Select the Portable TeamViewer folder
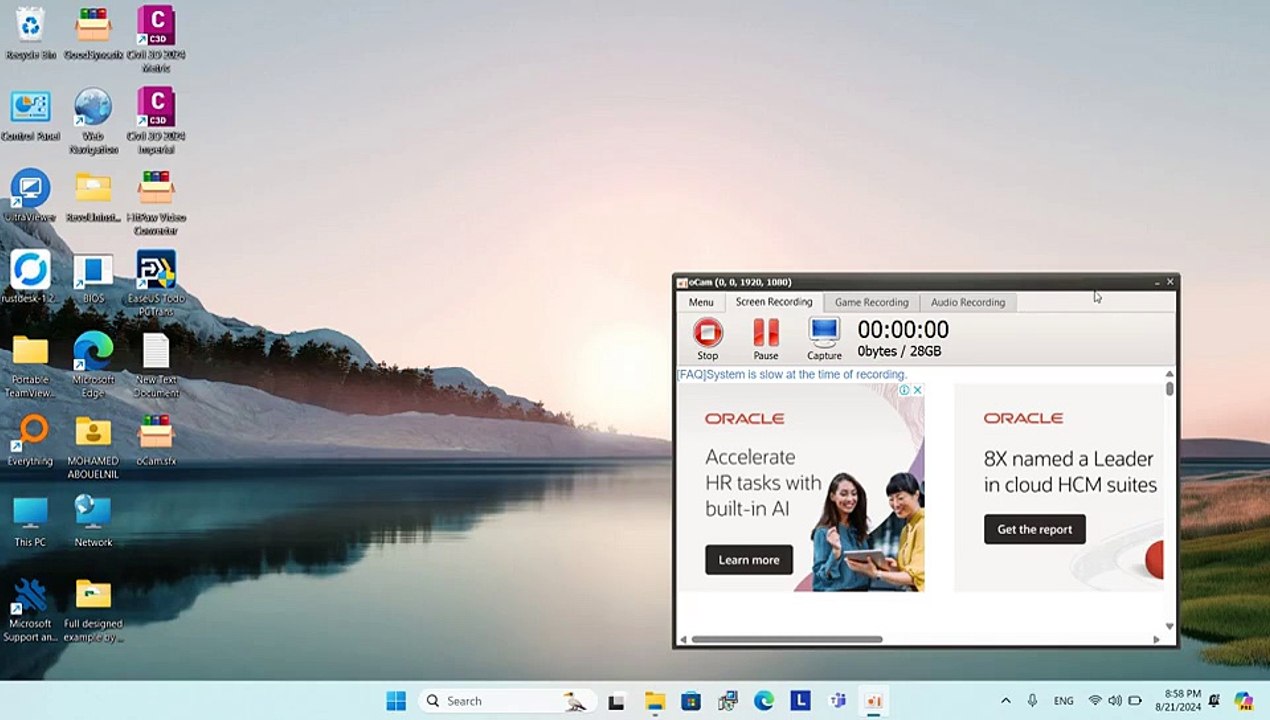1270x720 pixels. pos(30,366)
